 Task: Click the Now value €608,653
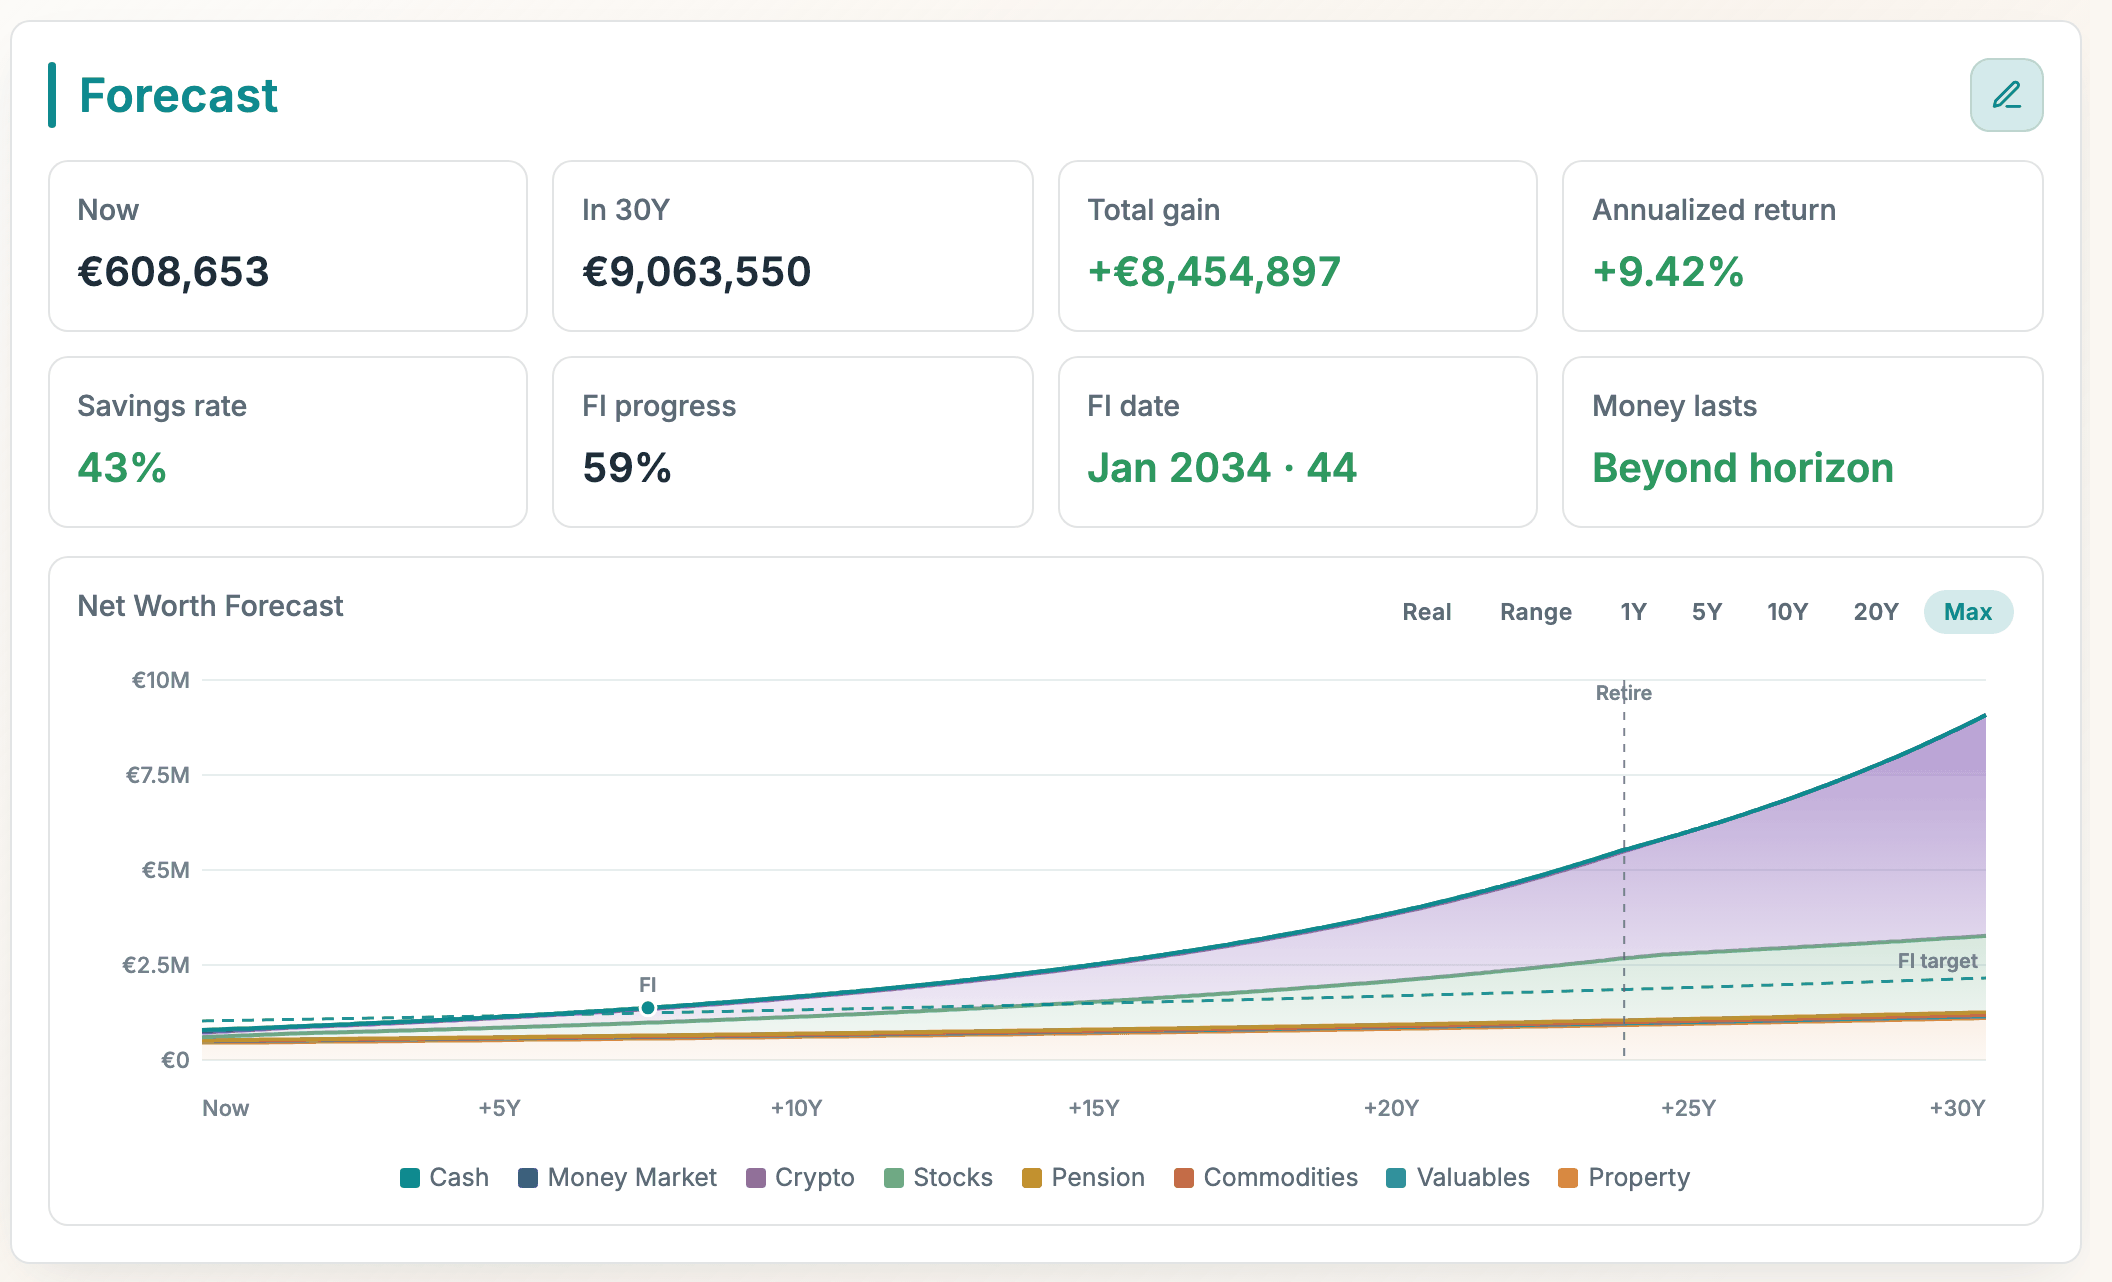(x=174, y=272)
